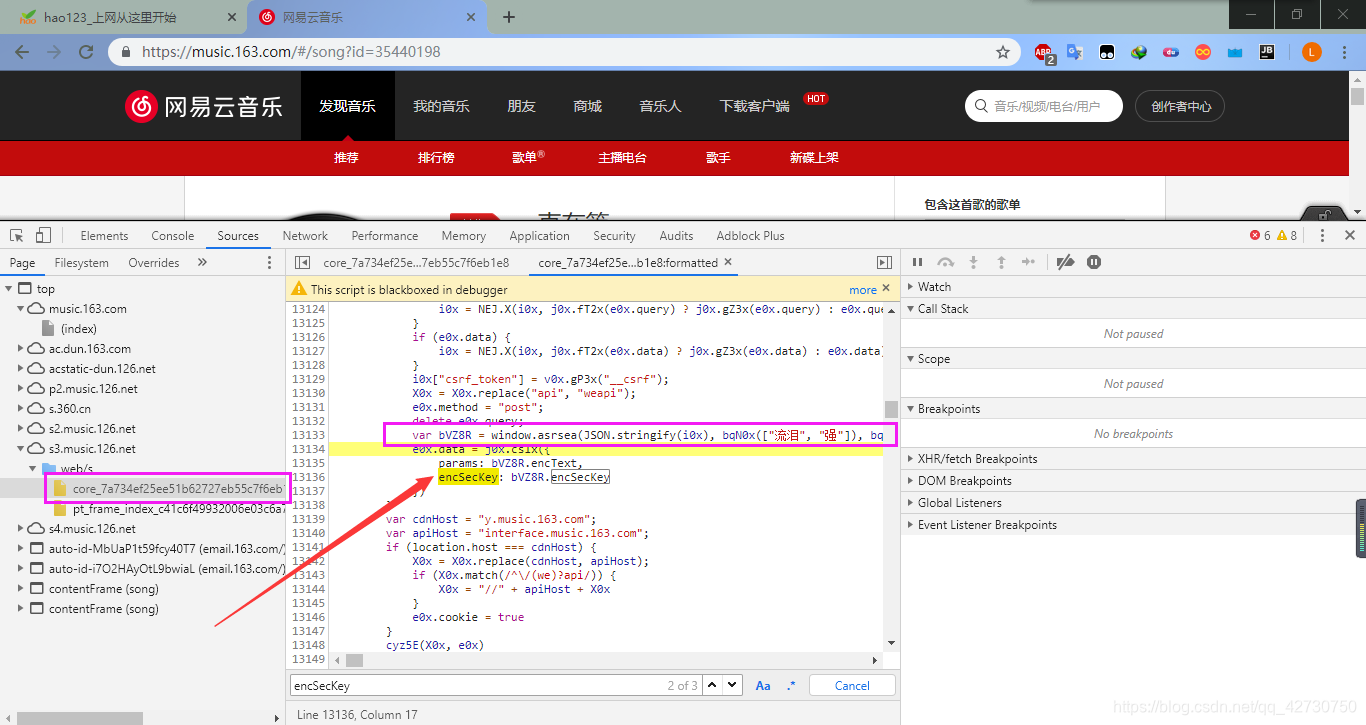The height and width of the screenshot is (725, 1366).
Task: Reload the current page
Action: 85,52
